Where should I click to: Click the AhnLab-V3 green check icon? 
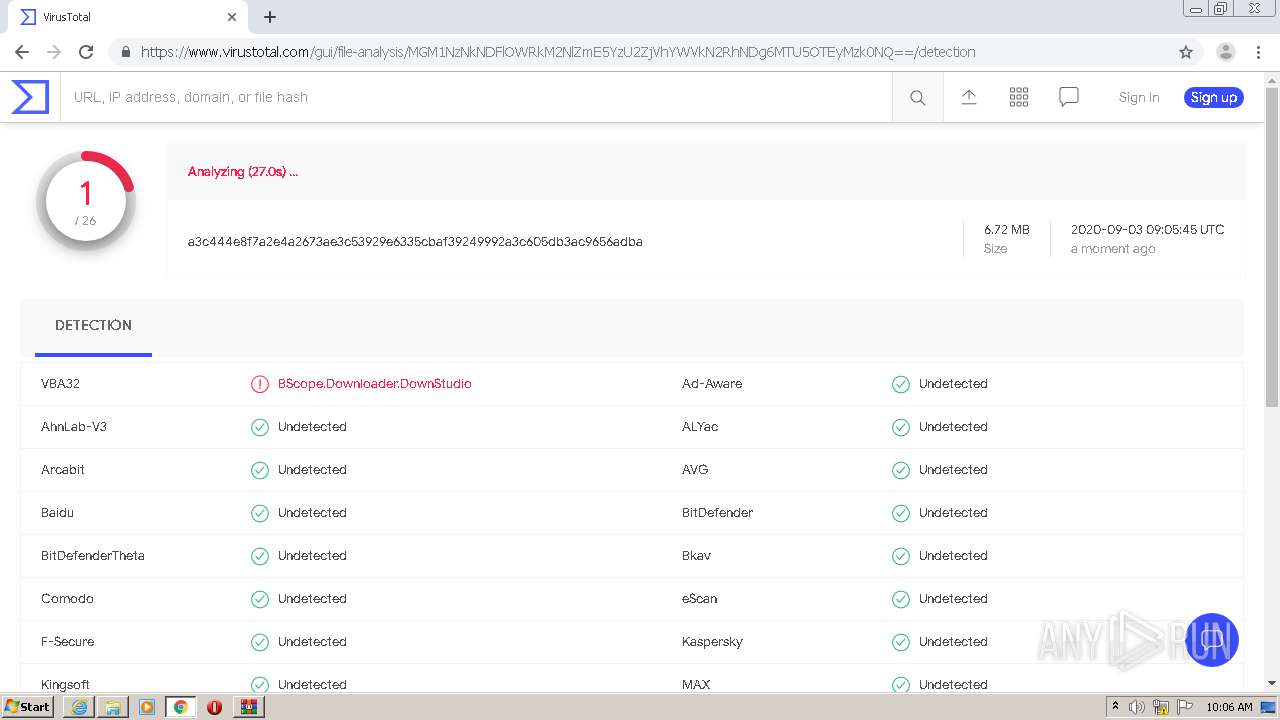coord(260,427)
